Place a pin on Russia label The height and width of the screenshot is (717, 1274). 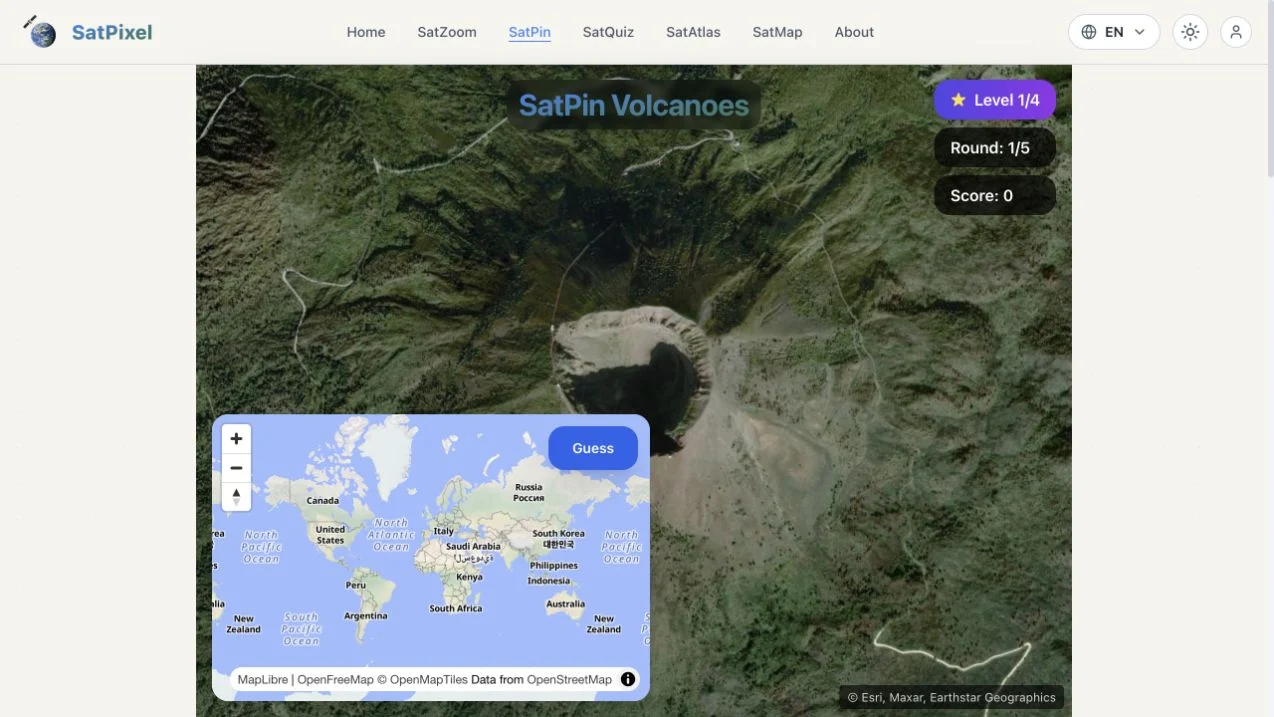[528, 492]
